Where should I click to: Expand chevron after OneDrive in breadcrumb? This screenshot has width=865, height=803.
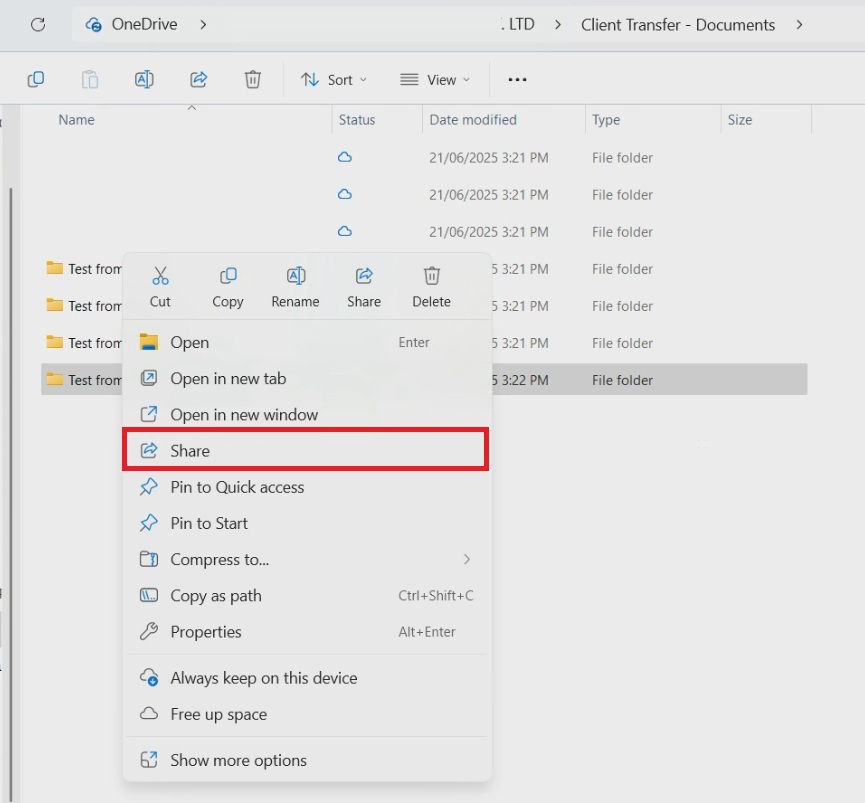[204, 25]
